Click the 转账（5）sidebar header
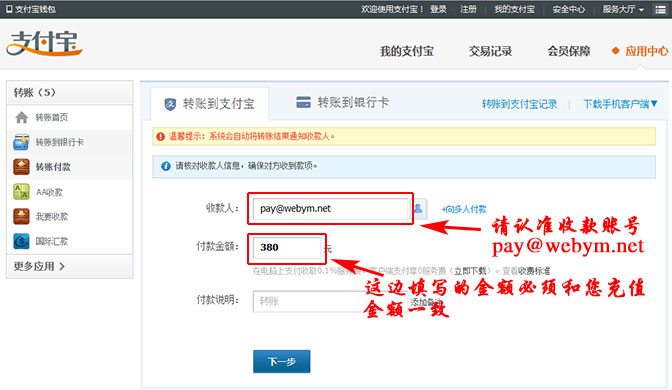Image resolution: width=672 pixels, height=390 pixels. pyautogui.click(x=69, y=93)
